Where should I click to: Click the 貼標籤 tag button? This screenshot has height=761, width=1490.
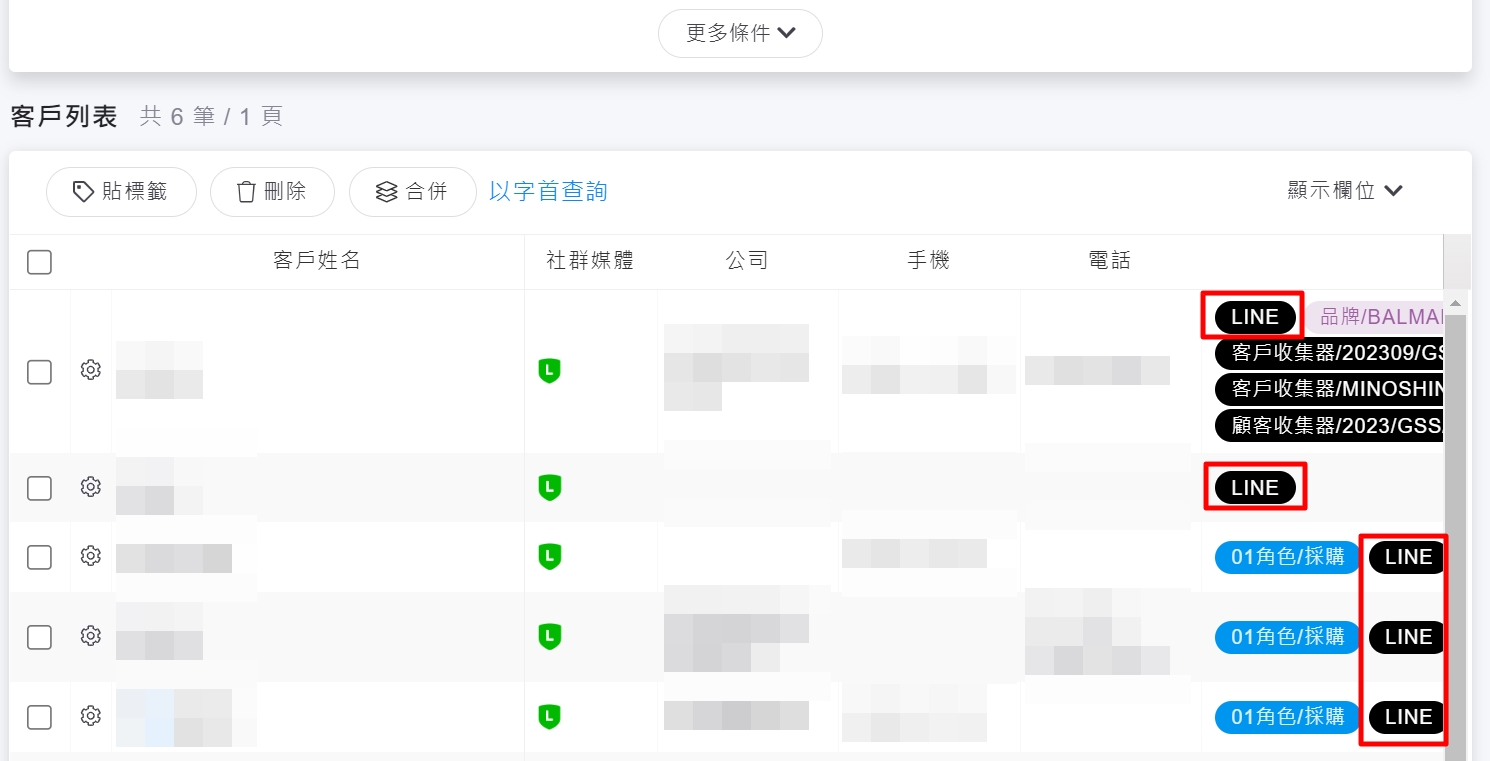pyautogui.click(x=121, y=192)
